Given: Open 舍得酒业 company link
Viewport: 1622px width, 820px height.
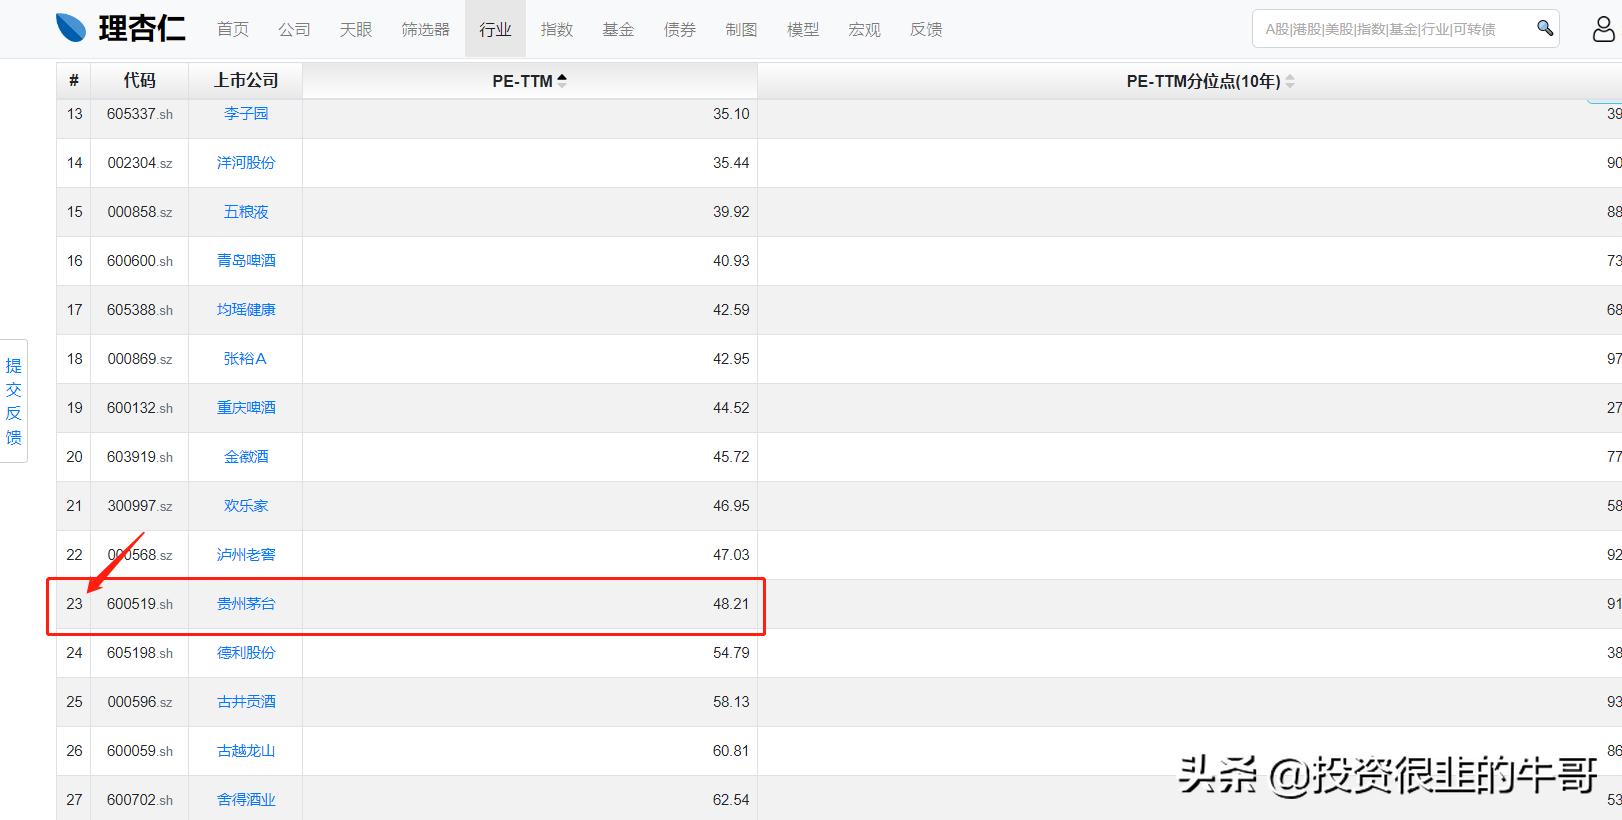Looking at the screenshot, I should (246, 800).
